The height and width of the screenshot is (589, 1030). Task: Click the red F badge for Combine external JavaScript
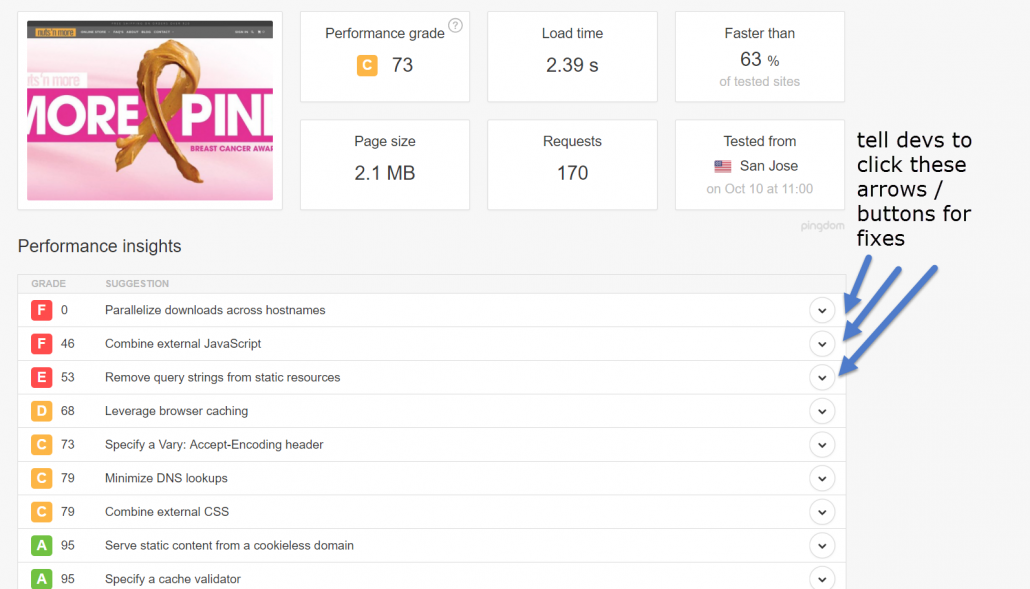coord(41,343)
